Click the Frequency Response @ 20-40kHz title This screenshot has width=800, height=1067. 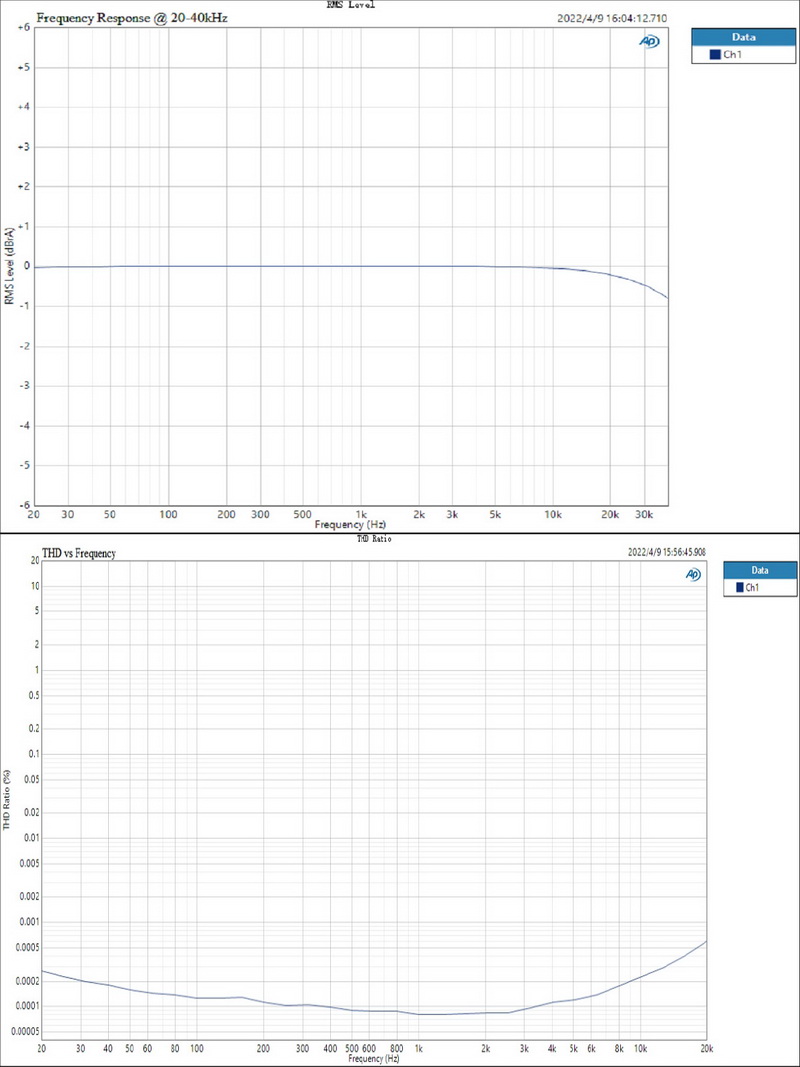[x=132, y=18]
